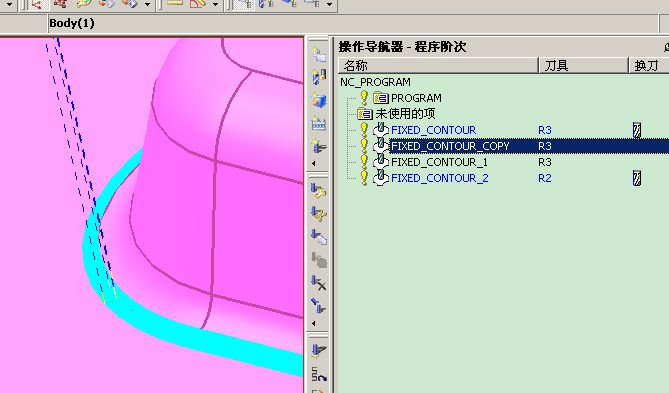Click the Create Tool icon
The image size is (669, 393).
click(x=318, y=77)
